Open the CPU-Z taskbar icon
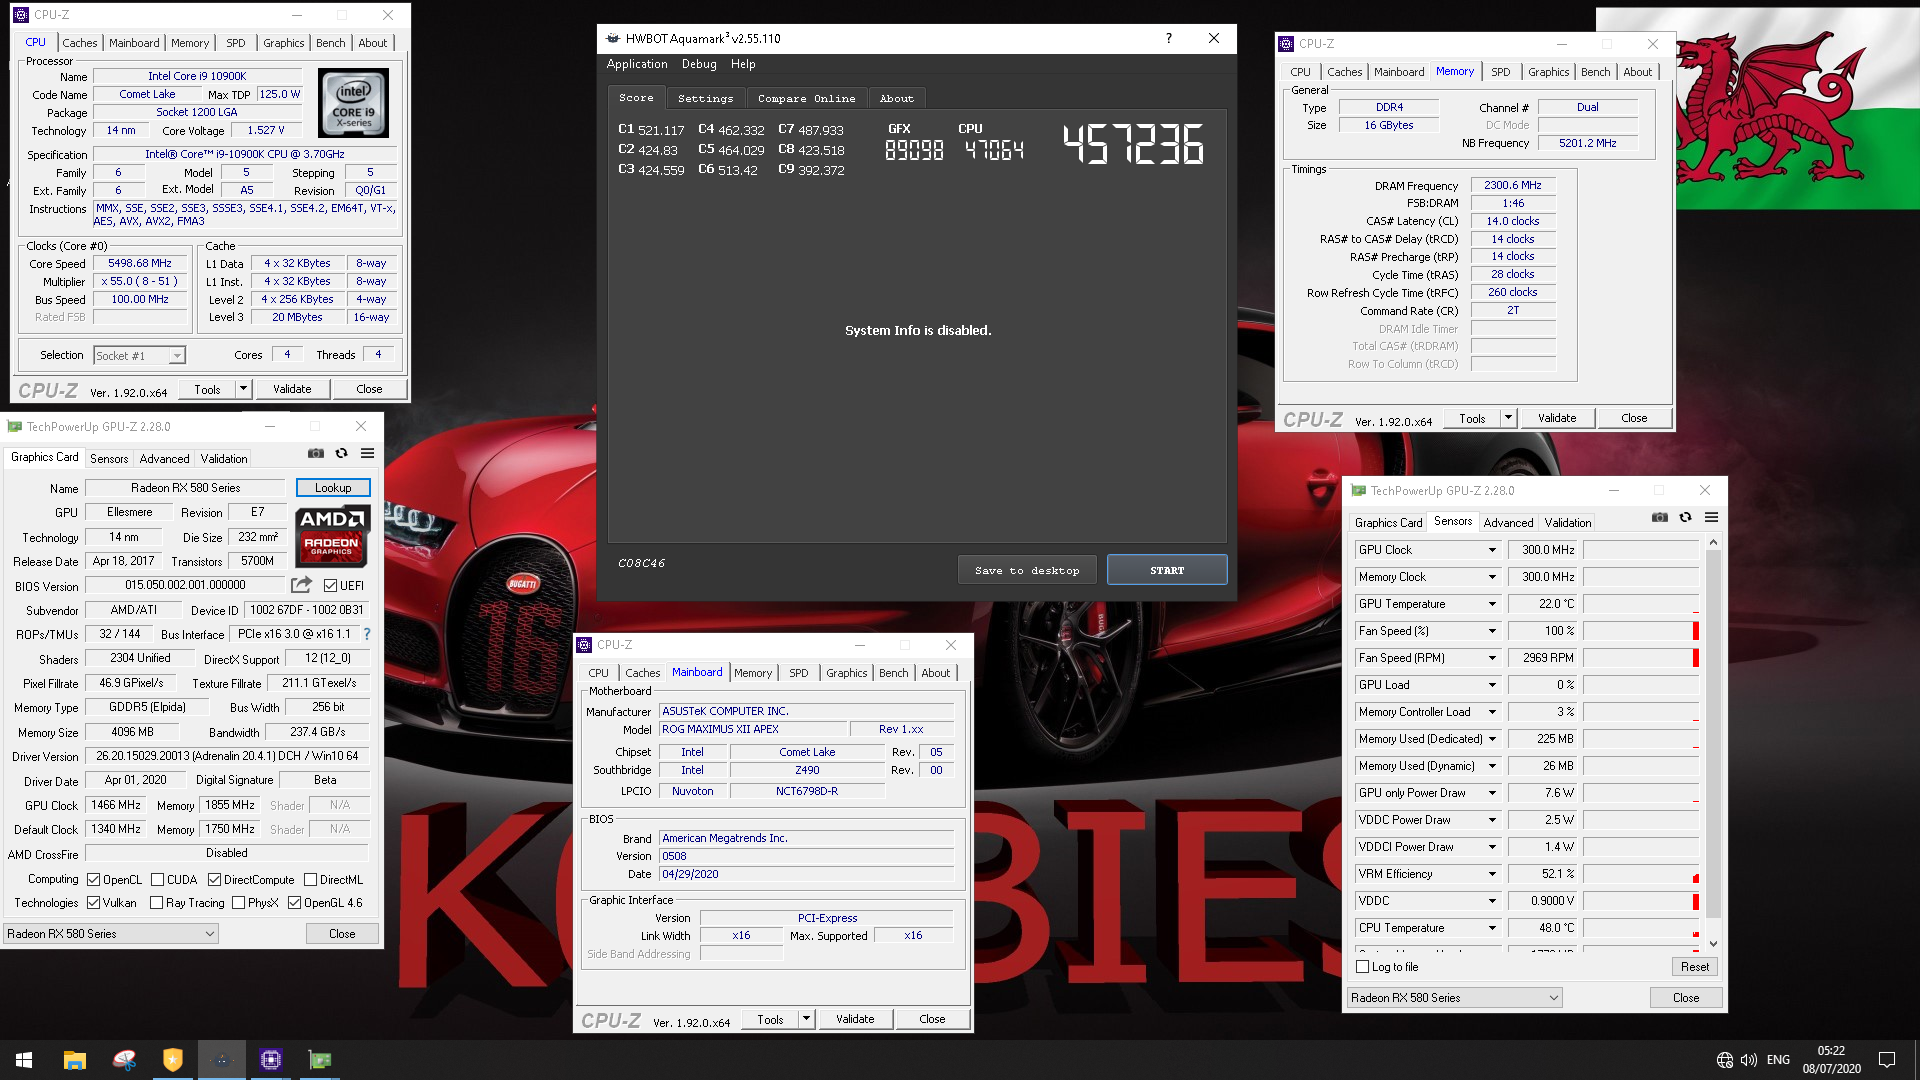Viewport: 1920px width, 1080px height. (271, 1060)
